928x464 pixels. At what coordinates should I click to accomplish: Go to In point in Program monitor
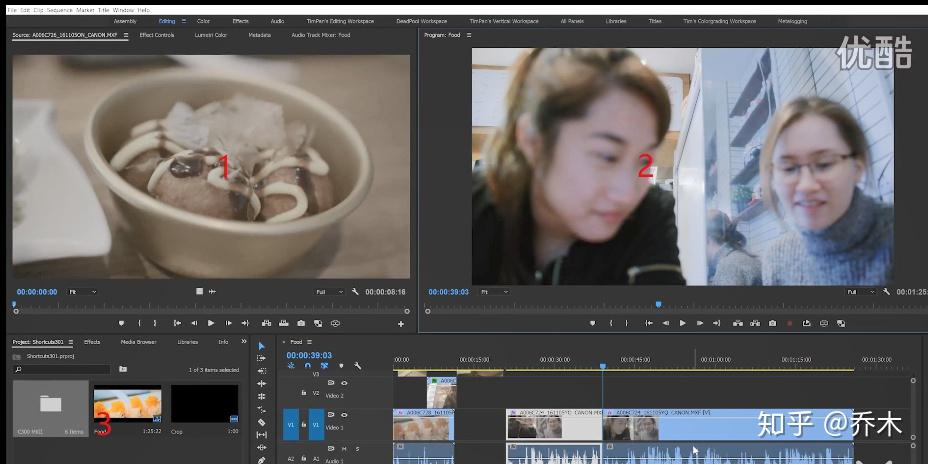point(649,323)
